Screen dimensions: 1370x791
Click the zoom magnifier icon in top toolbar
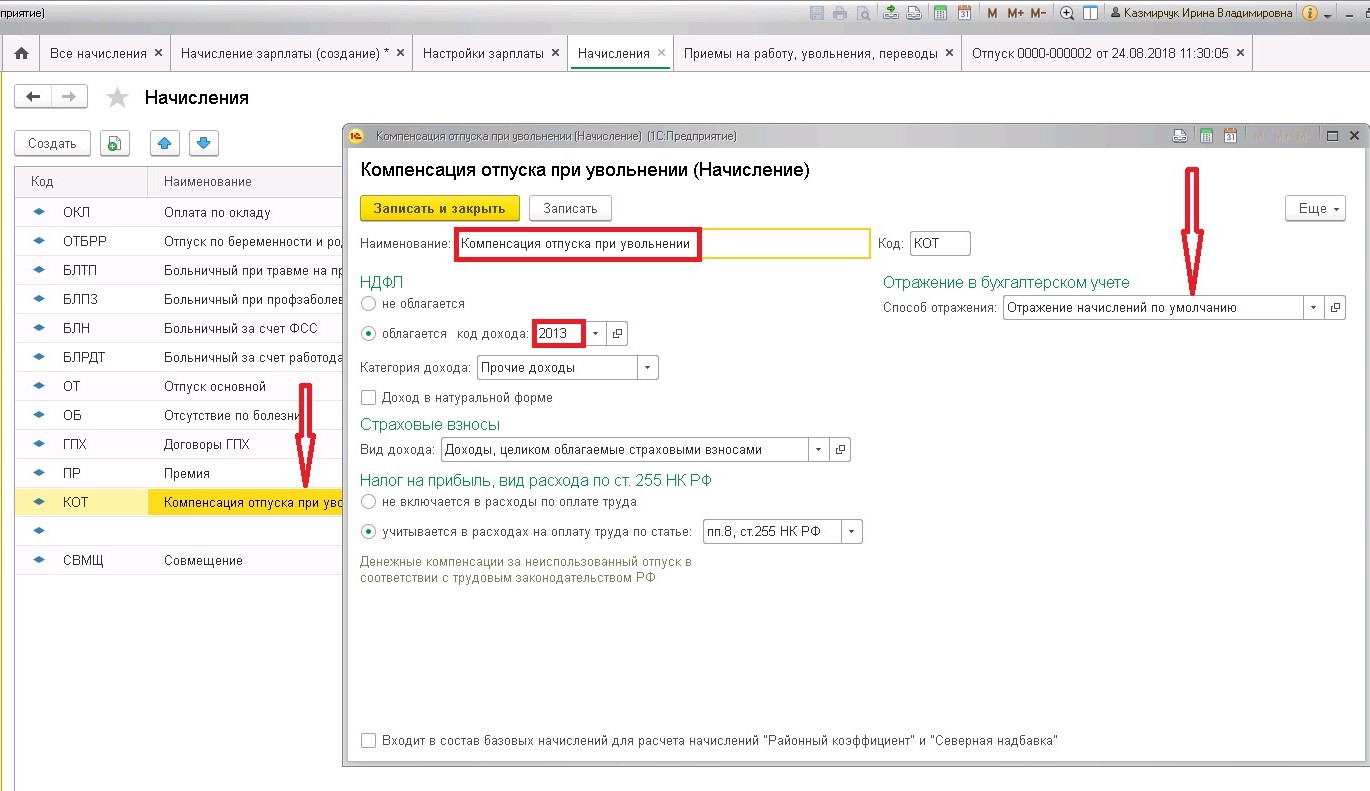1067,13
